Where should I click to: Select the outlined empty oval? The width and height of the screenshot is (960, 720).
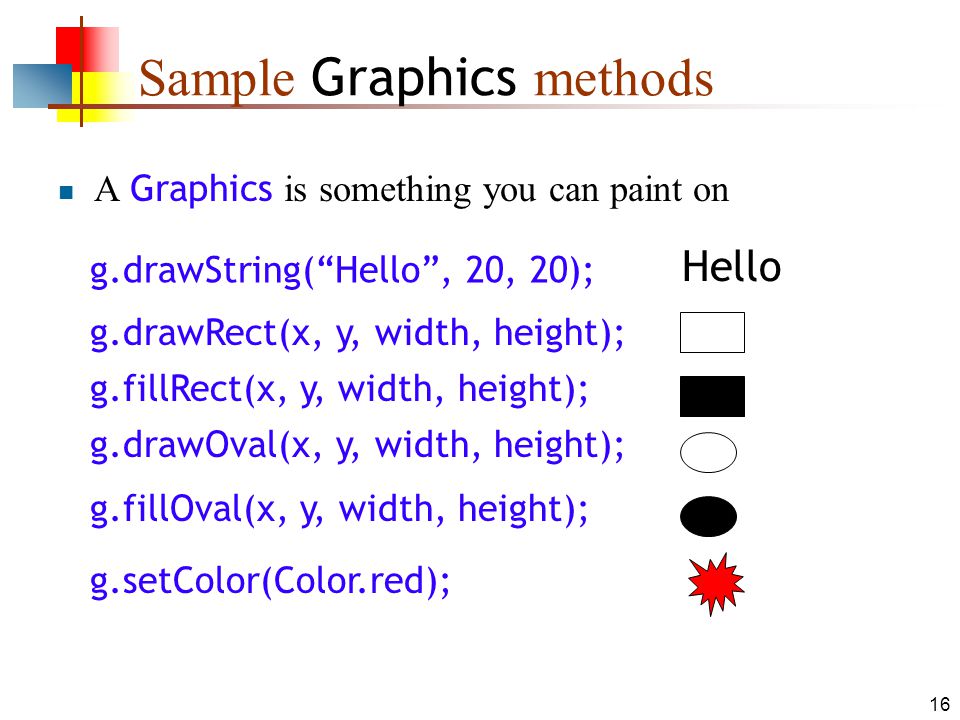coord(708,452)
